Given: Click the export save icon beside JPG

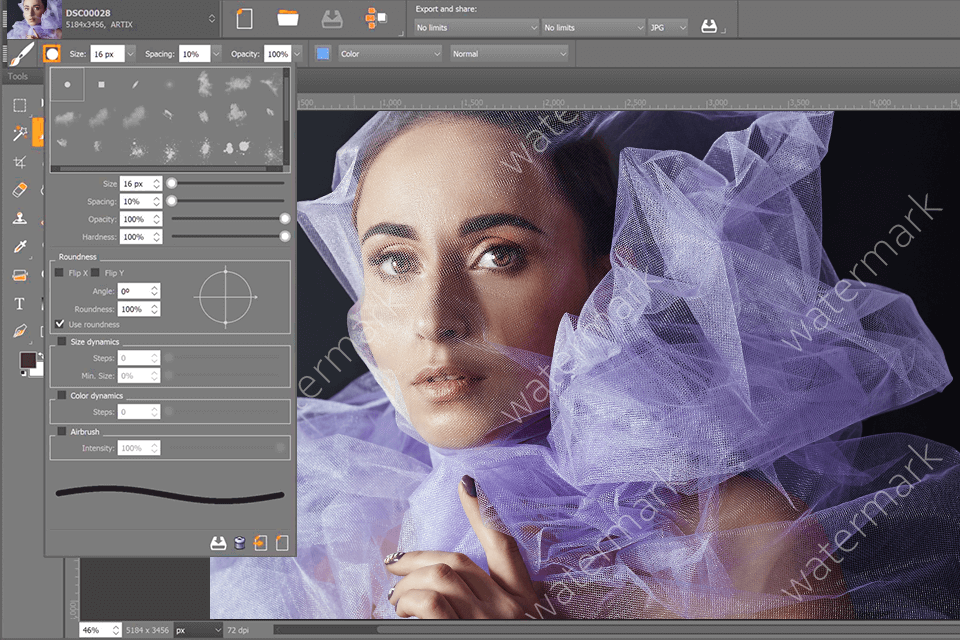Looking at the screenshot, I should pyautogui.click(x=709, y=27).
